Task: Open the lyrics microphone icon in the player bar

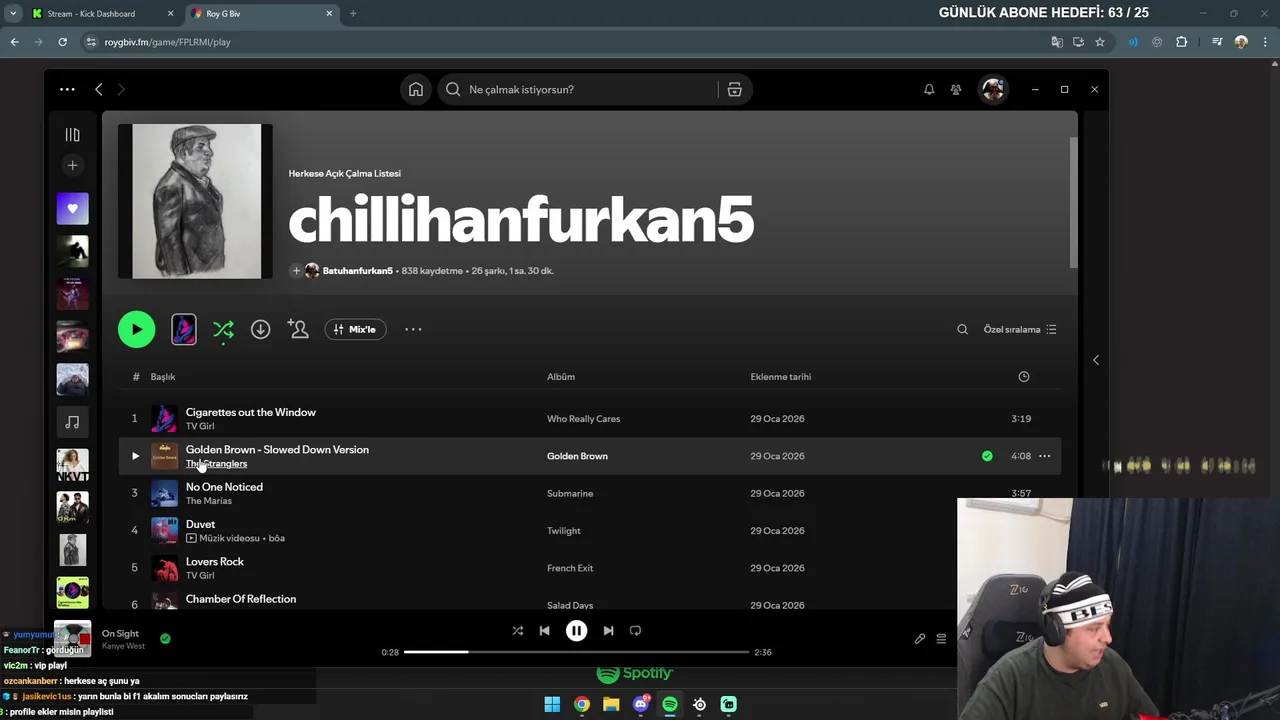Action: click(920, 639)
